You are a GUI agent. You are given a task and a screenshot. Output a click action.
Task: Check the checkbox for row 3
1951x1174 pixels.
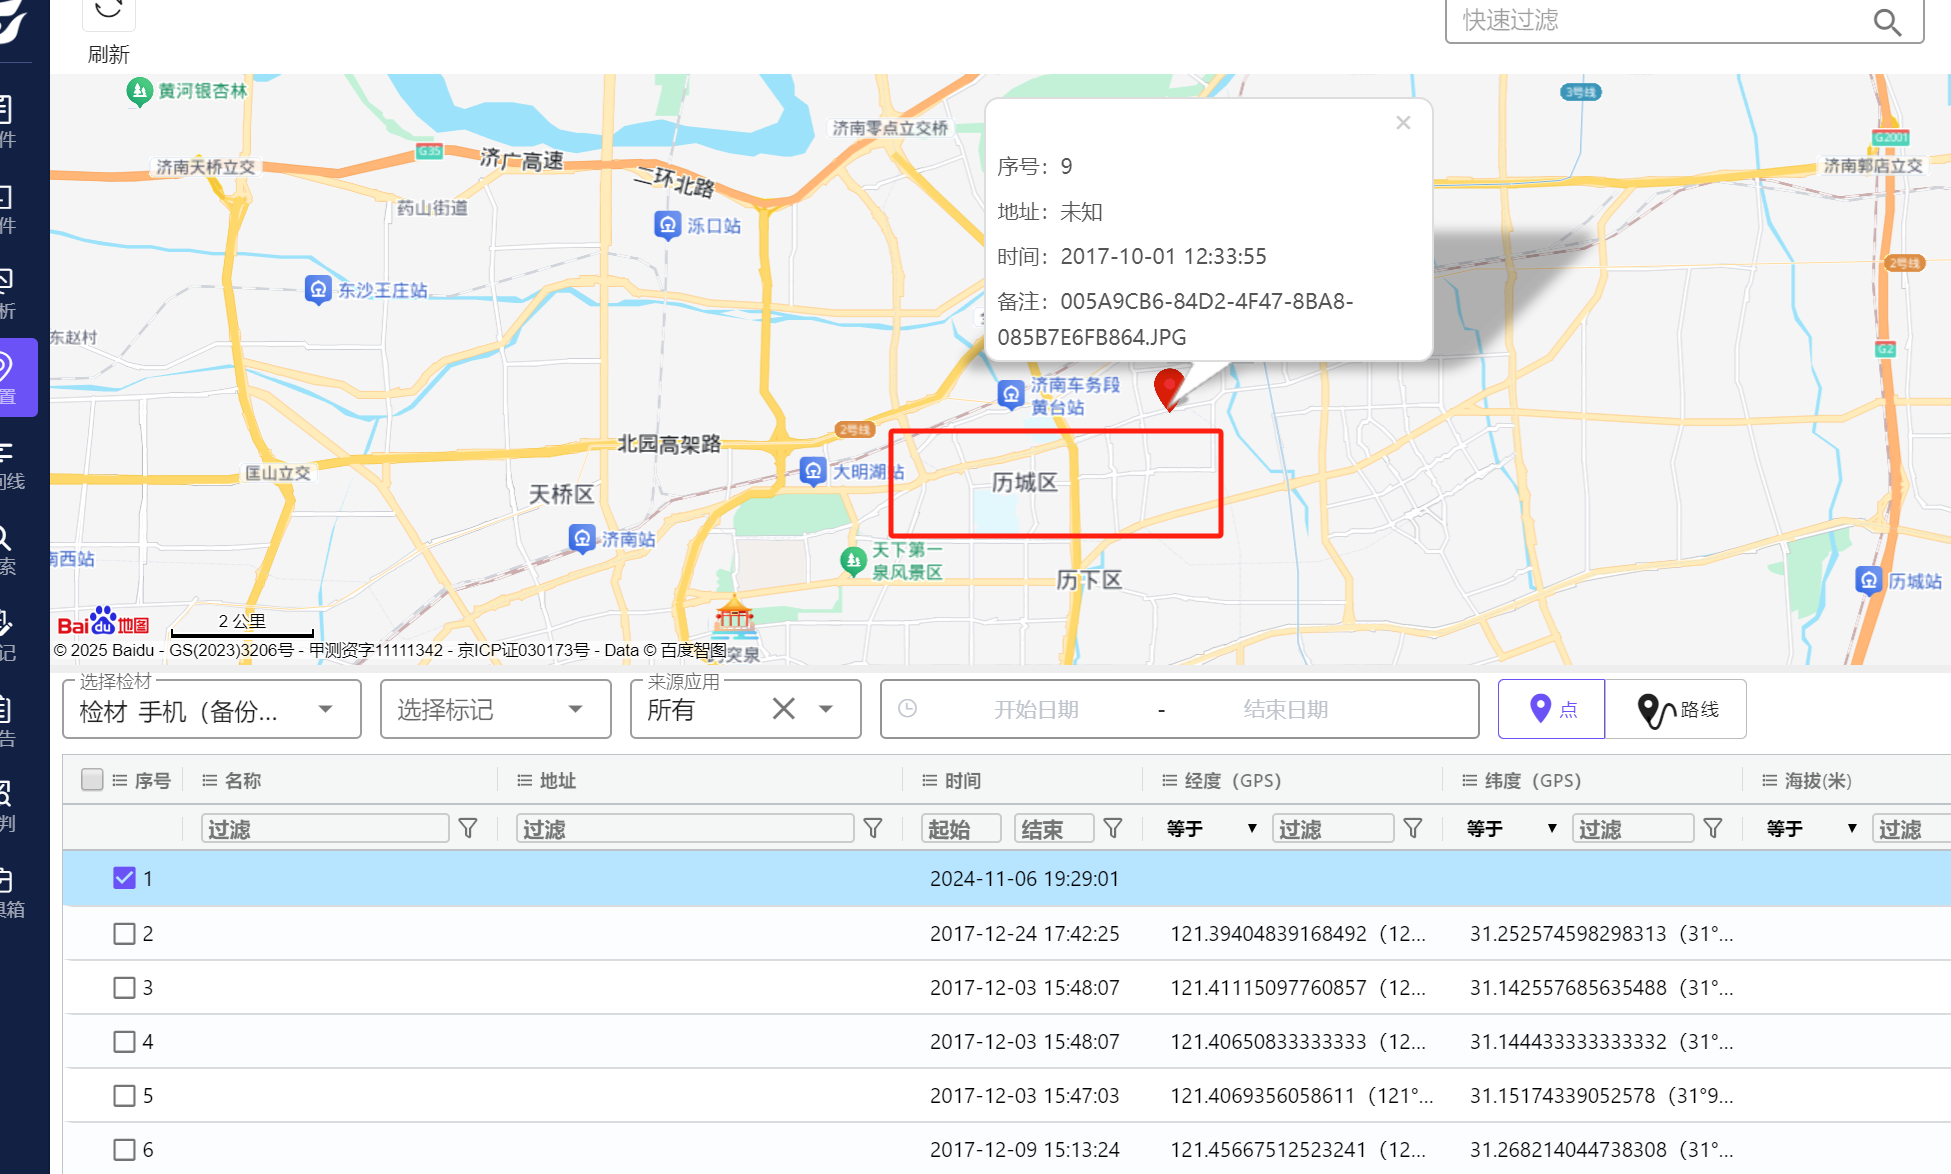[x=124, y=988]
